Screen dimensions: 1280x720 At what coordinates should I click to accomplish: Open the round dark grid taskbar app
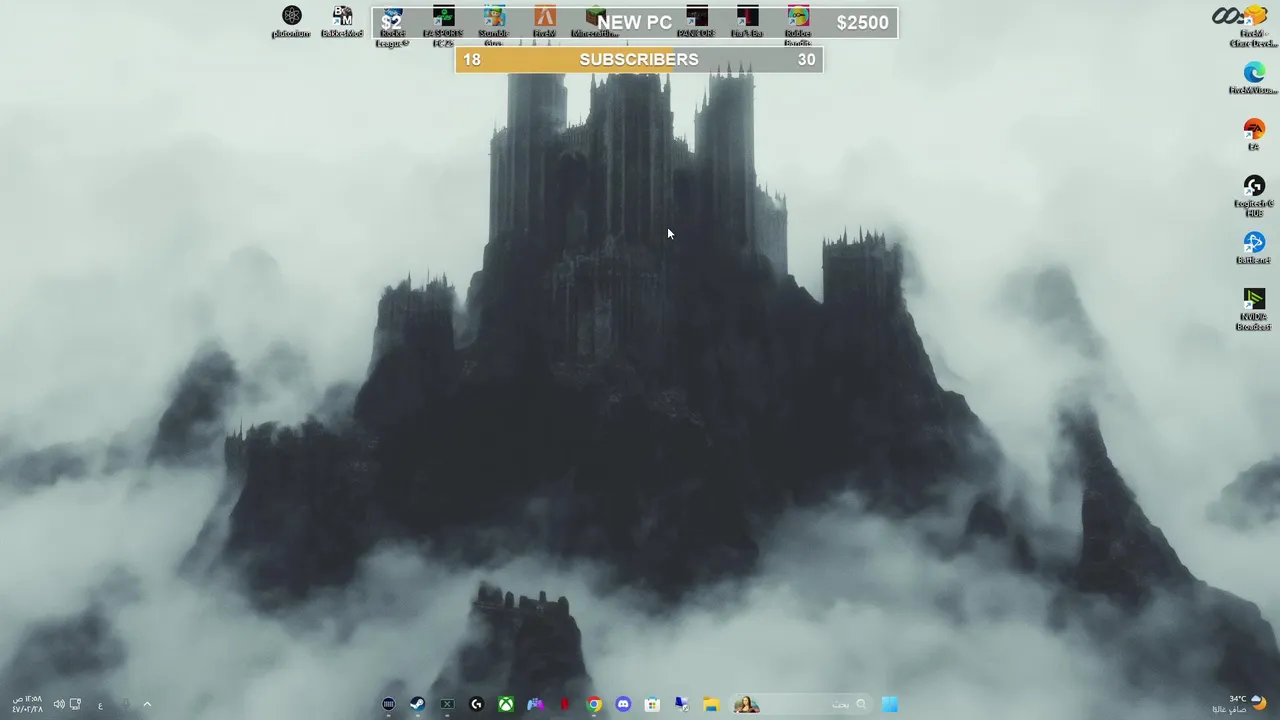pyautogui.click(x=389, y=704)
